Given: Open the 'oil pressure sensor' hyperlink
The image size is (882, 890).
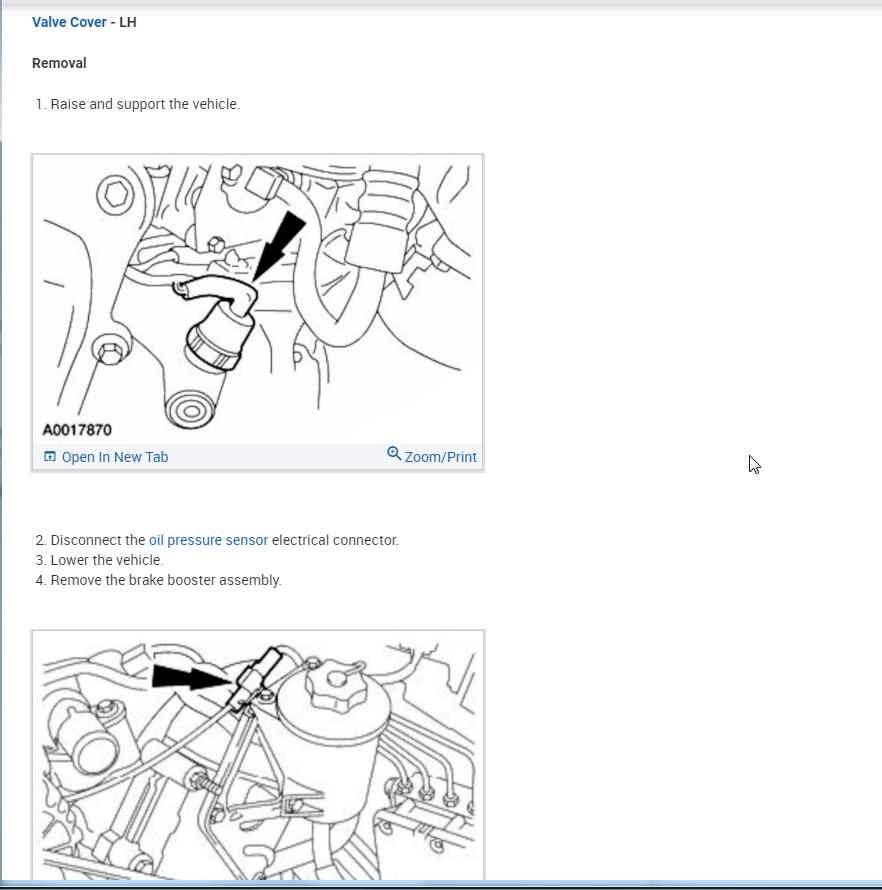Looking at the screenshot, I should click(208, 540).
